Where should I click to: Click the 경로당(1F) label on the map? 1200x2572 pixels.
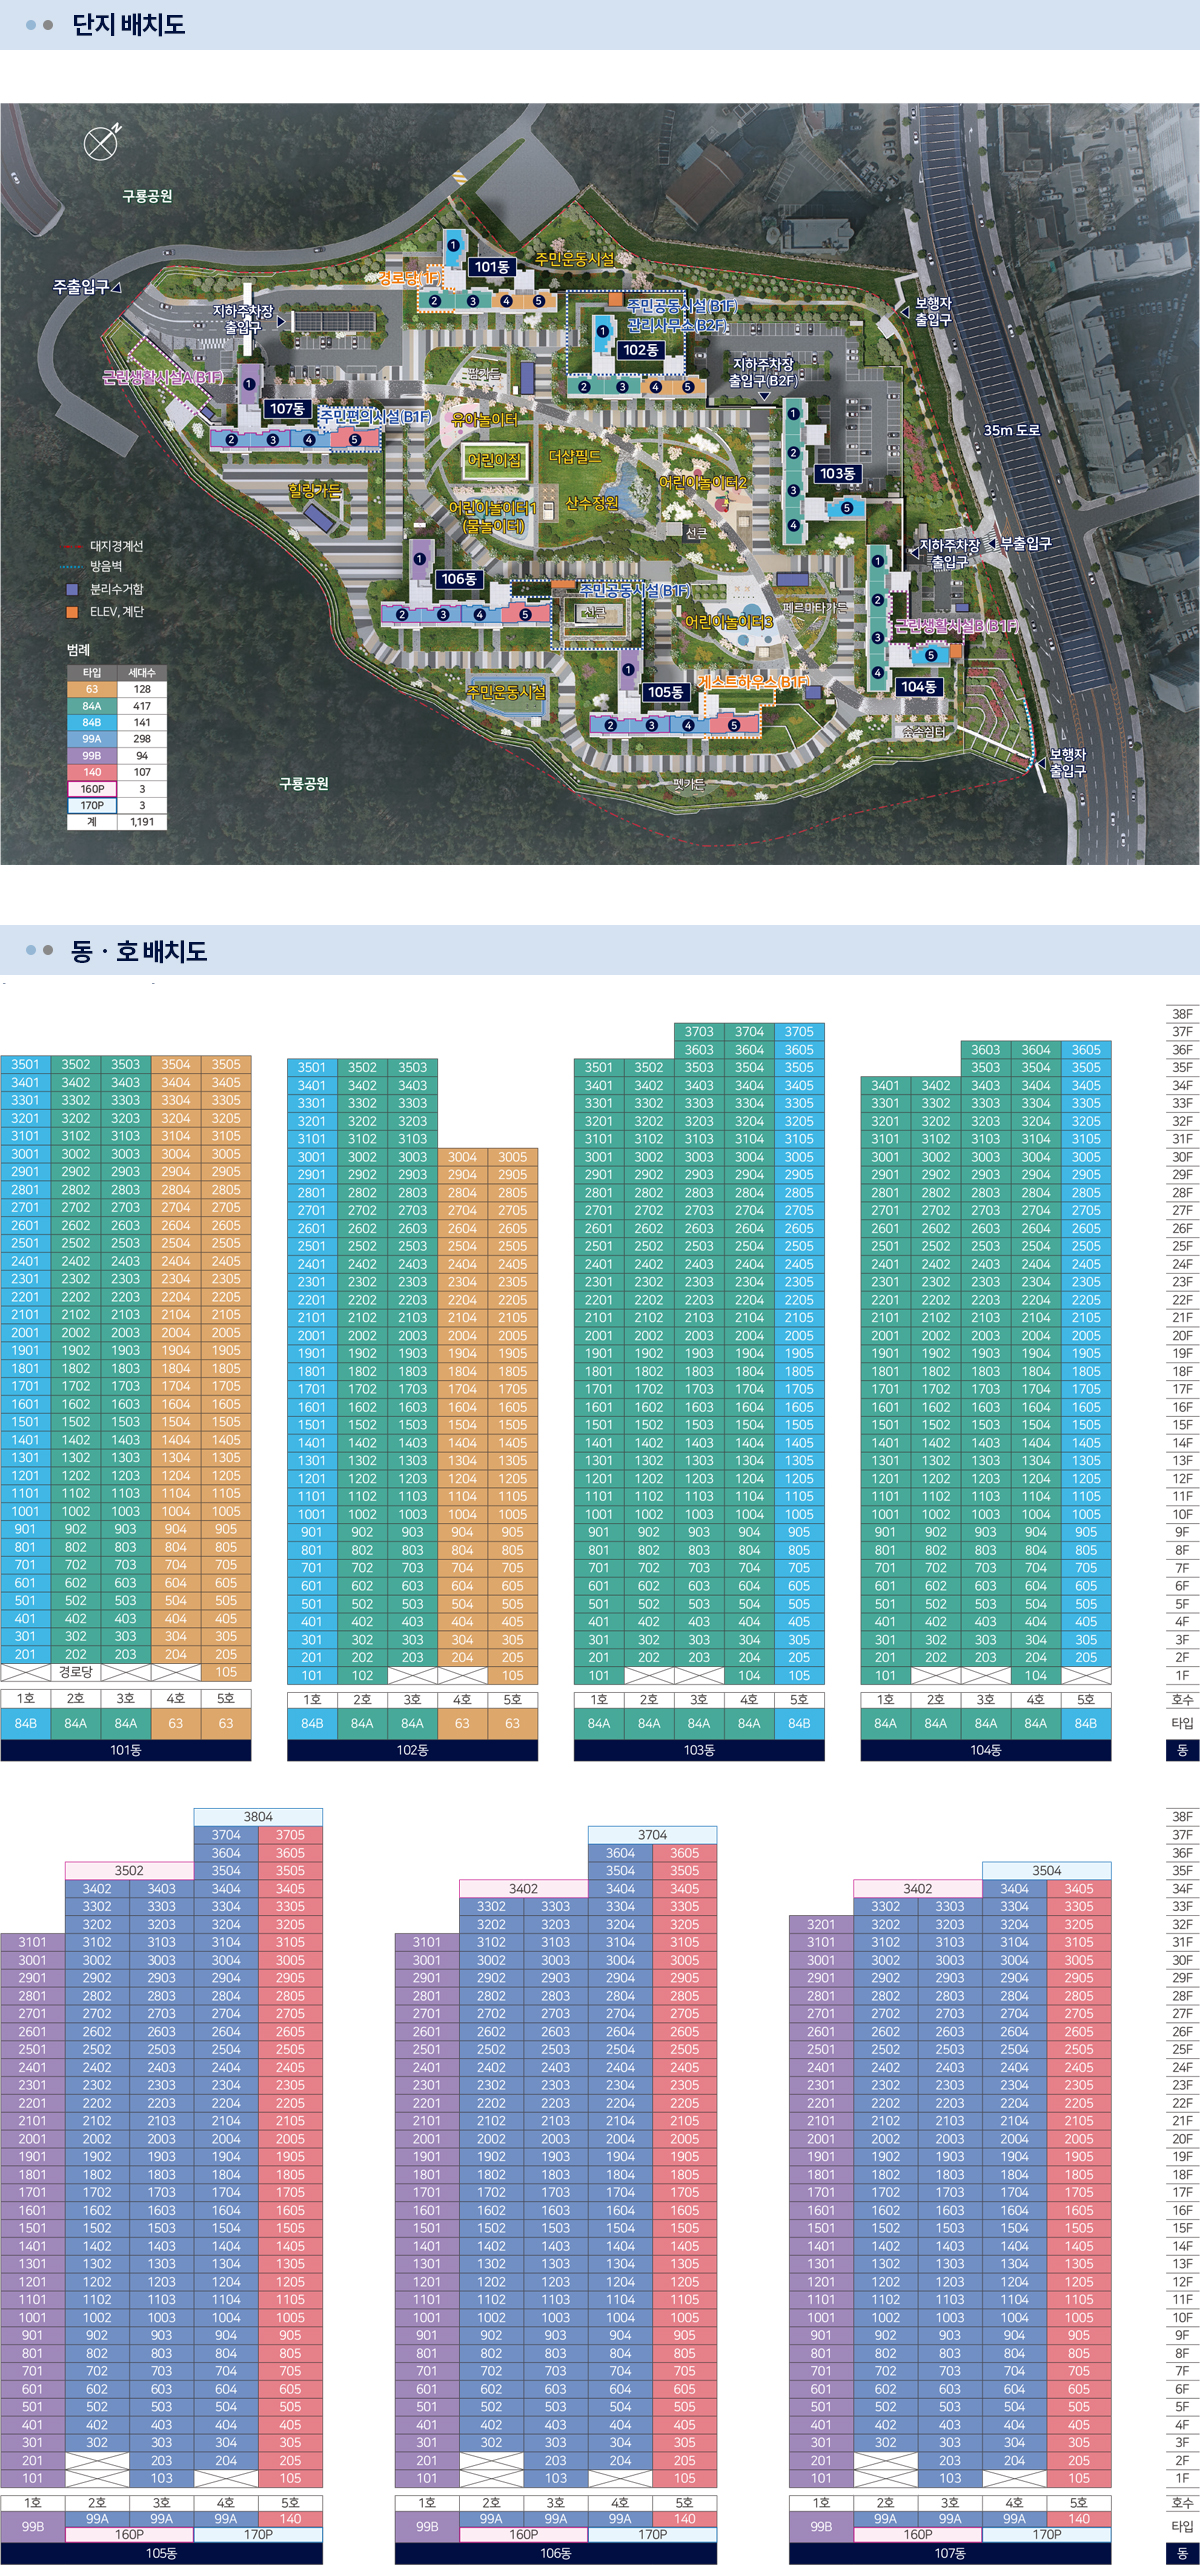[x=408, y=278]
